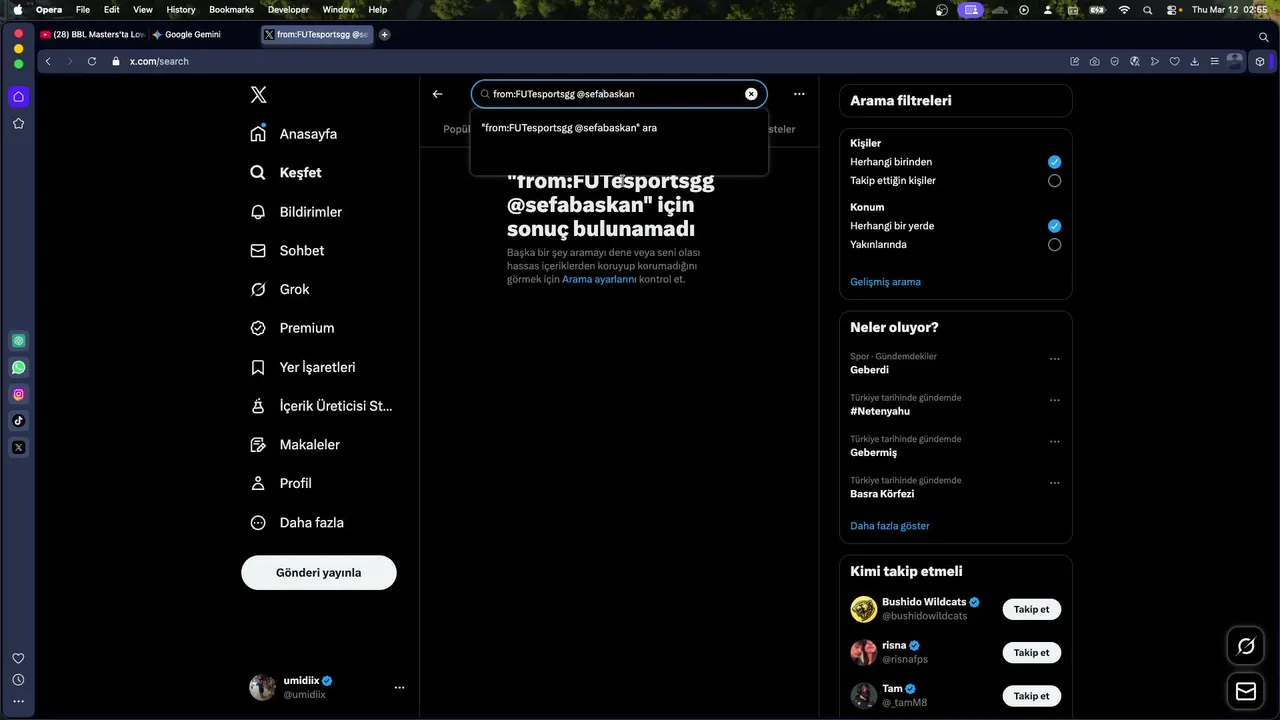Open İçerik Üreticisi Studio item
This screenshot has width=1280, height=720.
click(x=321, y=406)
